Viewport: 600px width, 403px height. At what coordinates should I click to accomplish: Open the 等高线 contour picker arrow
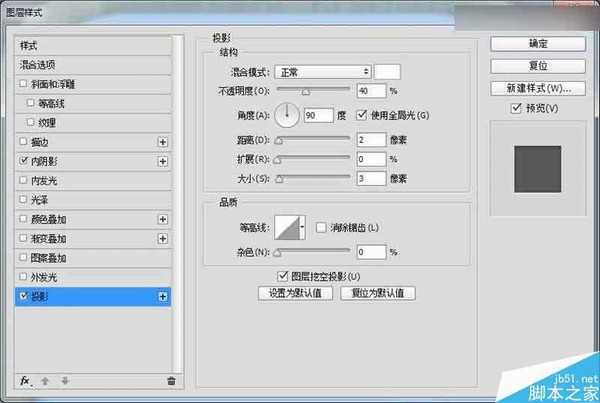click(x=303, y=229)
